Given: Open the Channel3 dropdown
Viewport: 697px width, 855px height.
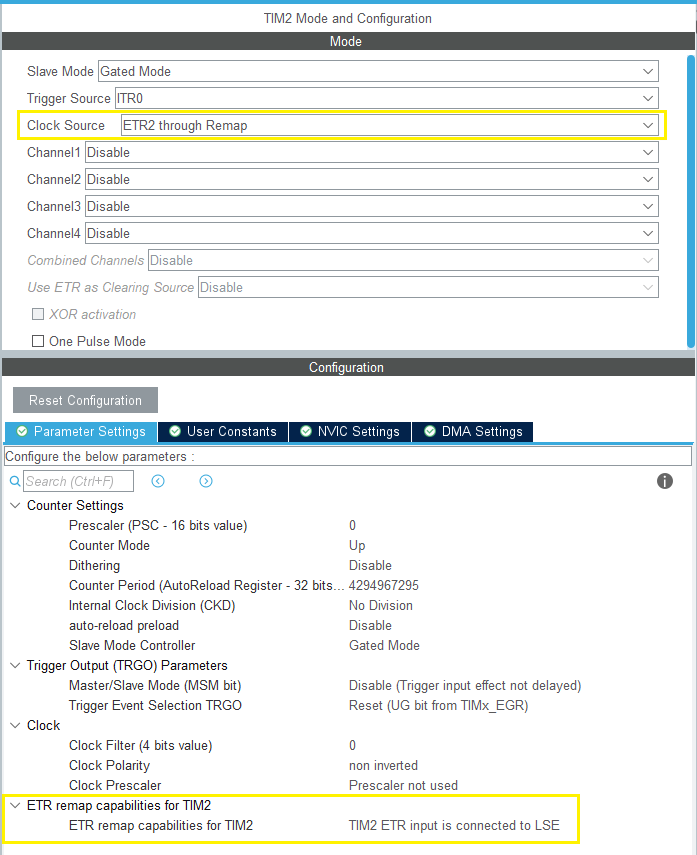Looking at the screenshot, I should click(x=371, y=207).
